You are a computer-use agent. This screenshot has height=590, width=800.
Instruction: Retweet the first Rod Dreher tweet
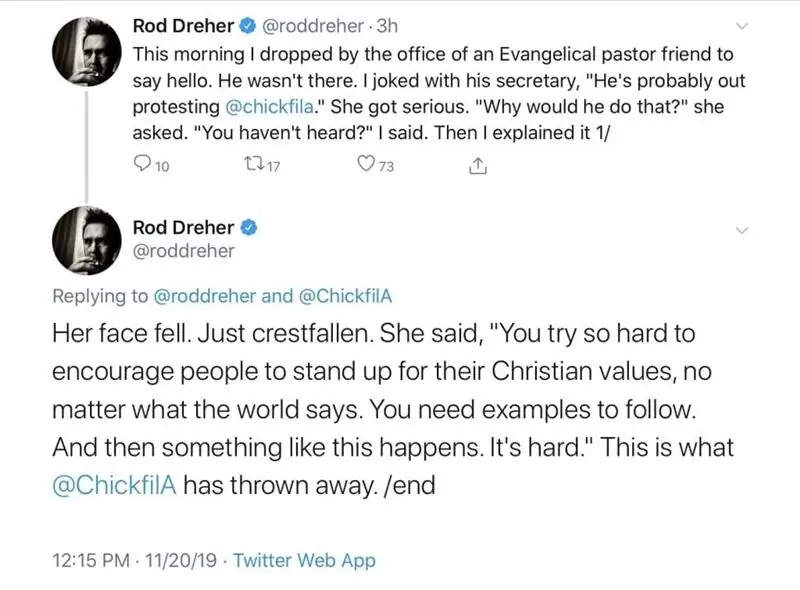[255, 167]
